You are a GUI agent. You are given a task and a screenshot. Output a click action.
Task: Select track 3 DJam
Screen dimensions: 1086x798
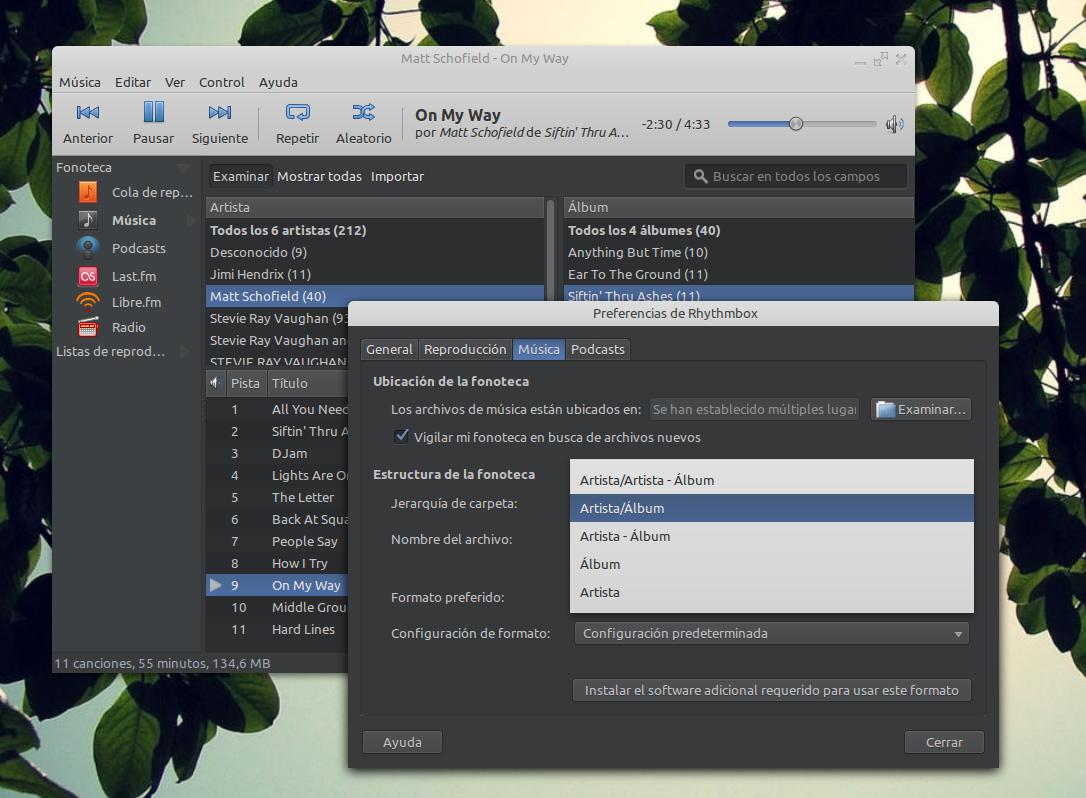pos(277,454)
